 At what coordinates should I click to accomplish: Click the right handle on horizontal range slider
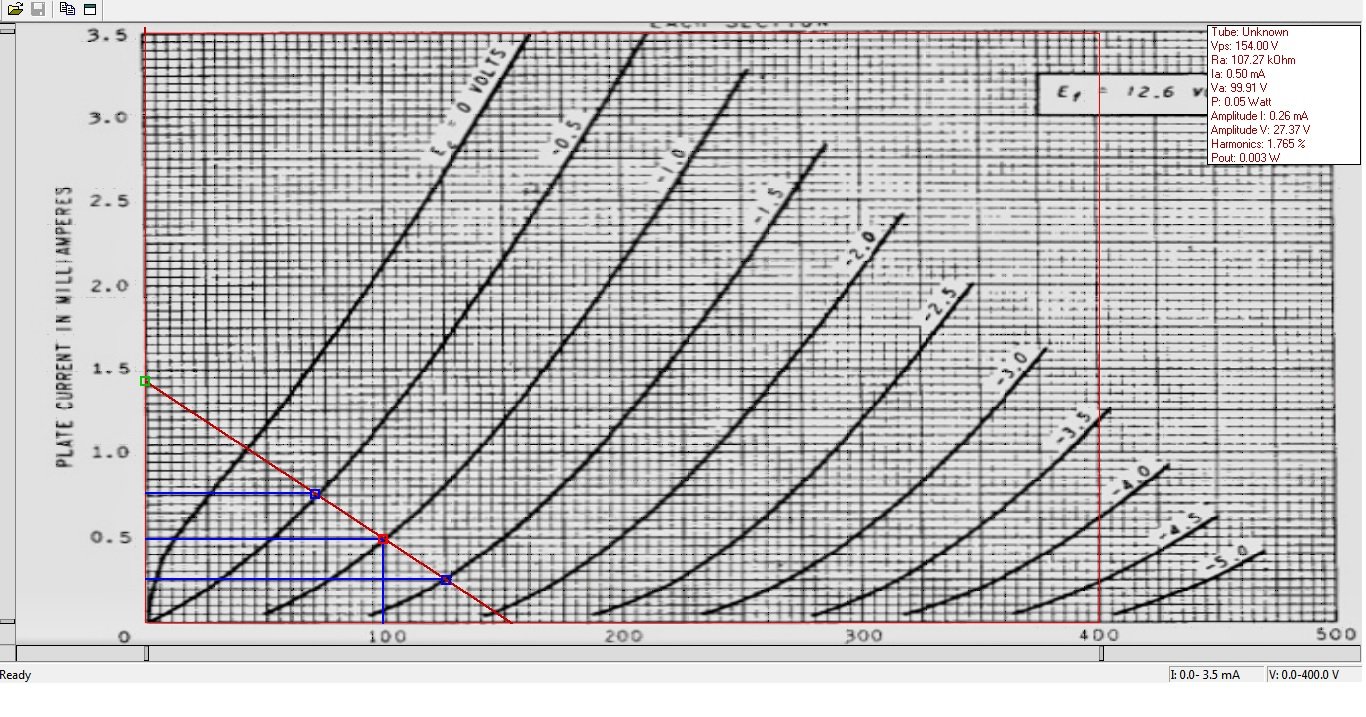tap(1101, 653)
